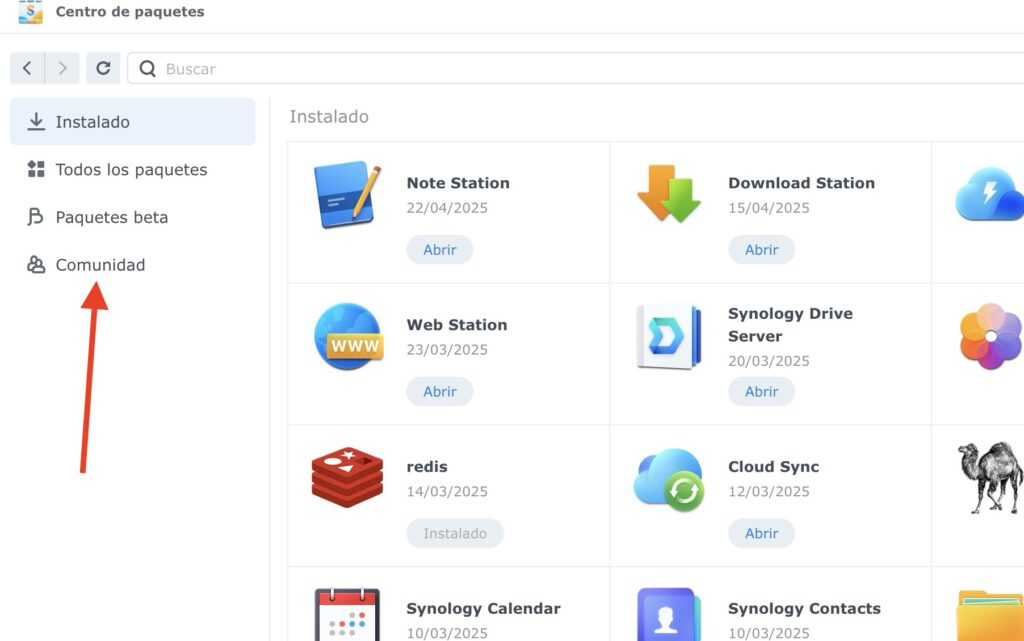
Task: Click the Download Station arrows icon
Action: point(669,194)
